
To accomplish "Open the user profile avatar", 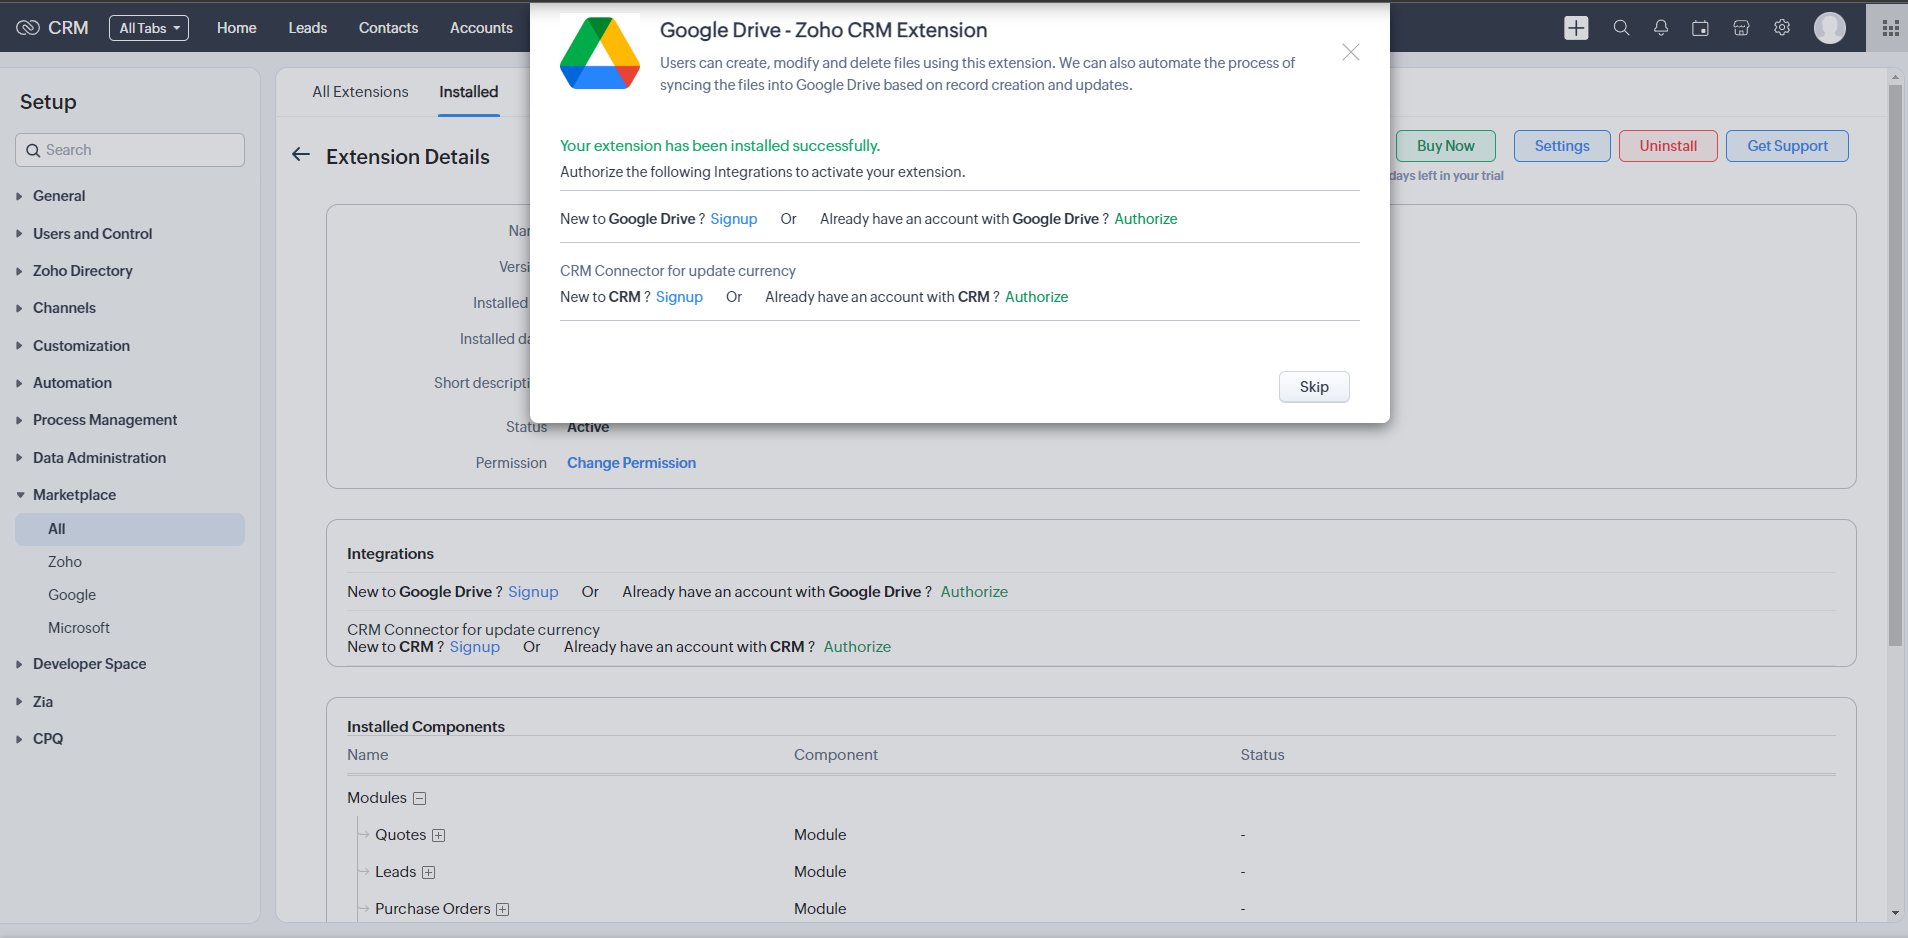I will coord(1830,28).
